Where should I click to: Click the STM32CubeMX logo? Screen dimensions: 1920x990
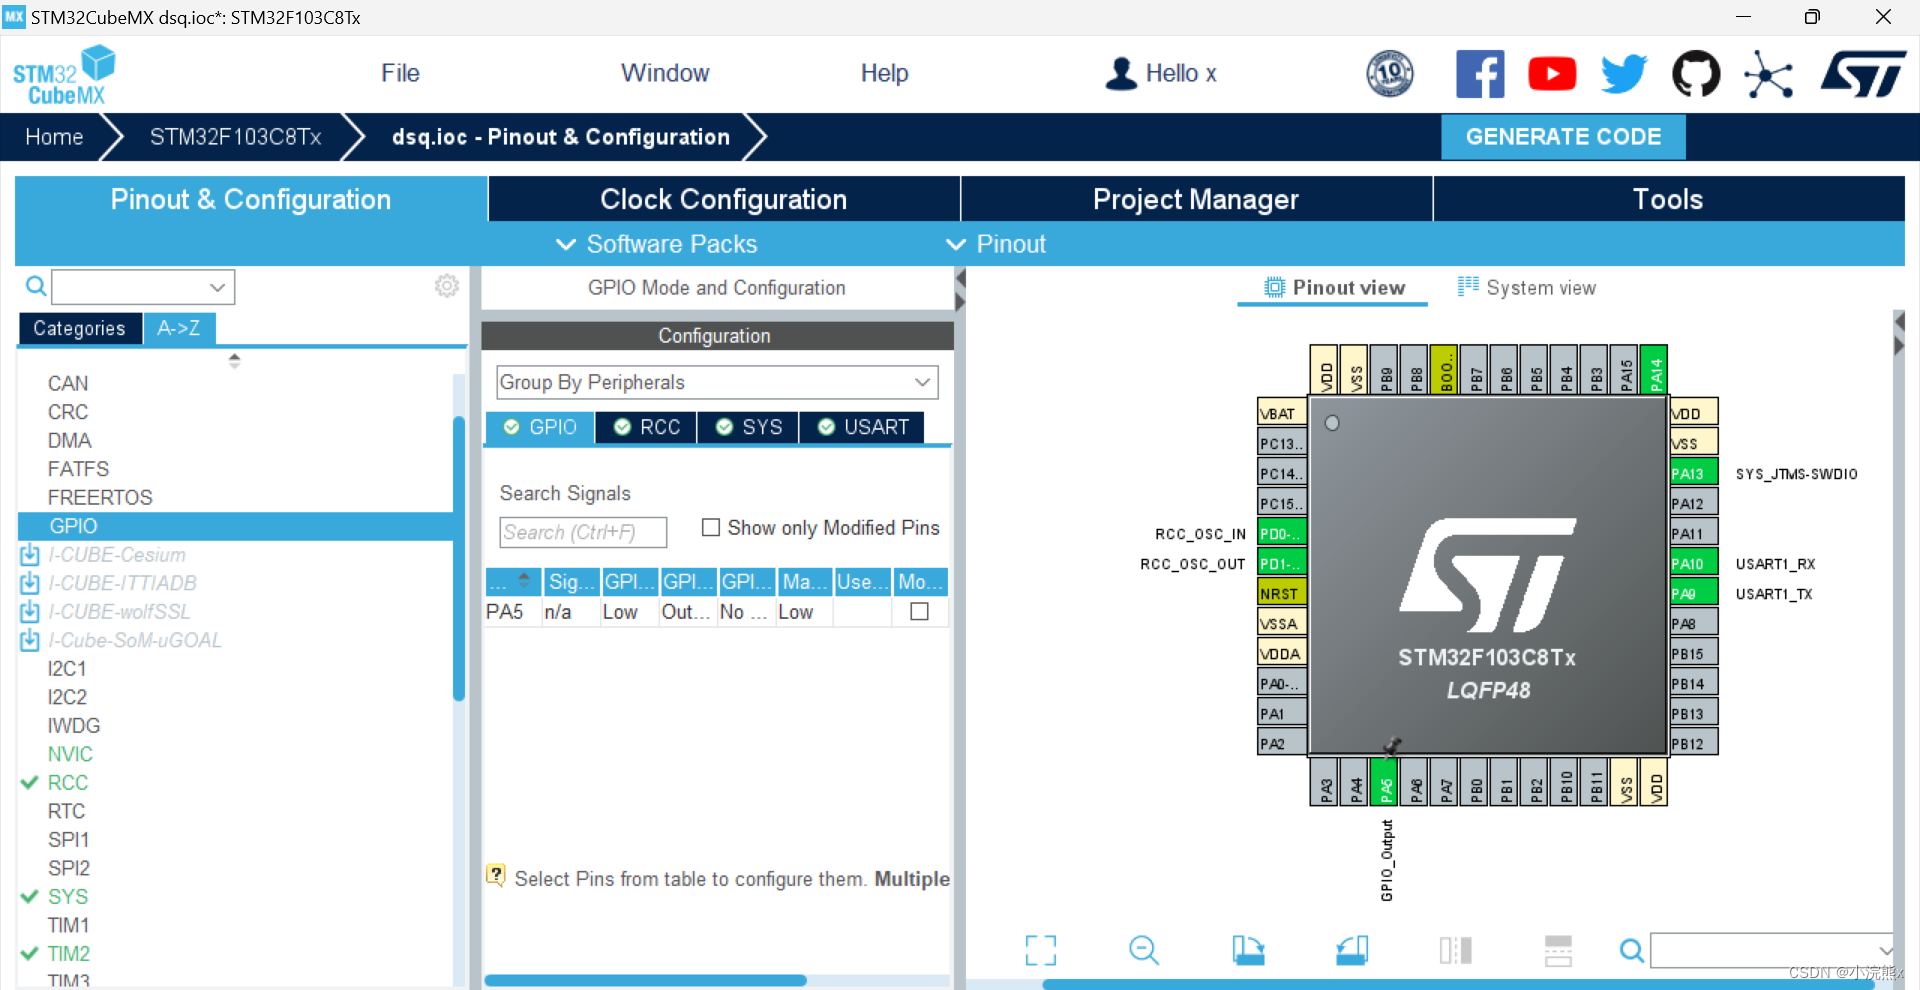(64, 75)
